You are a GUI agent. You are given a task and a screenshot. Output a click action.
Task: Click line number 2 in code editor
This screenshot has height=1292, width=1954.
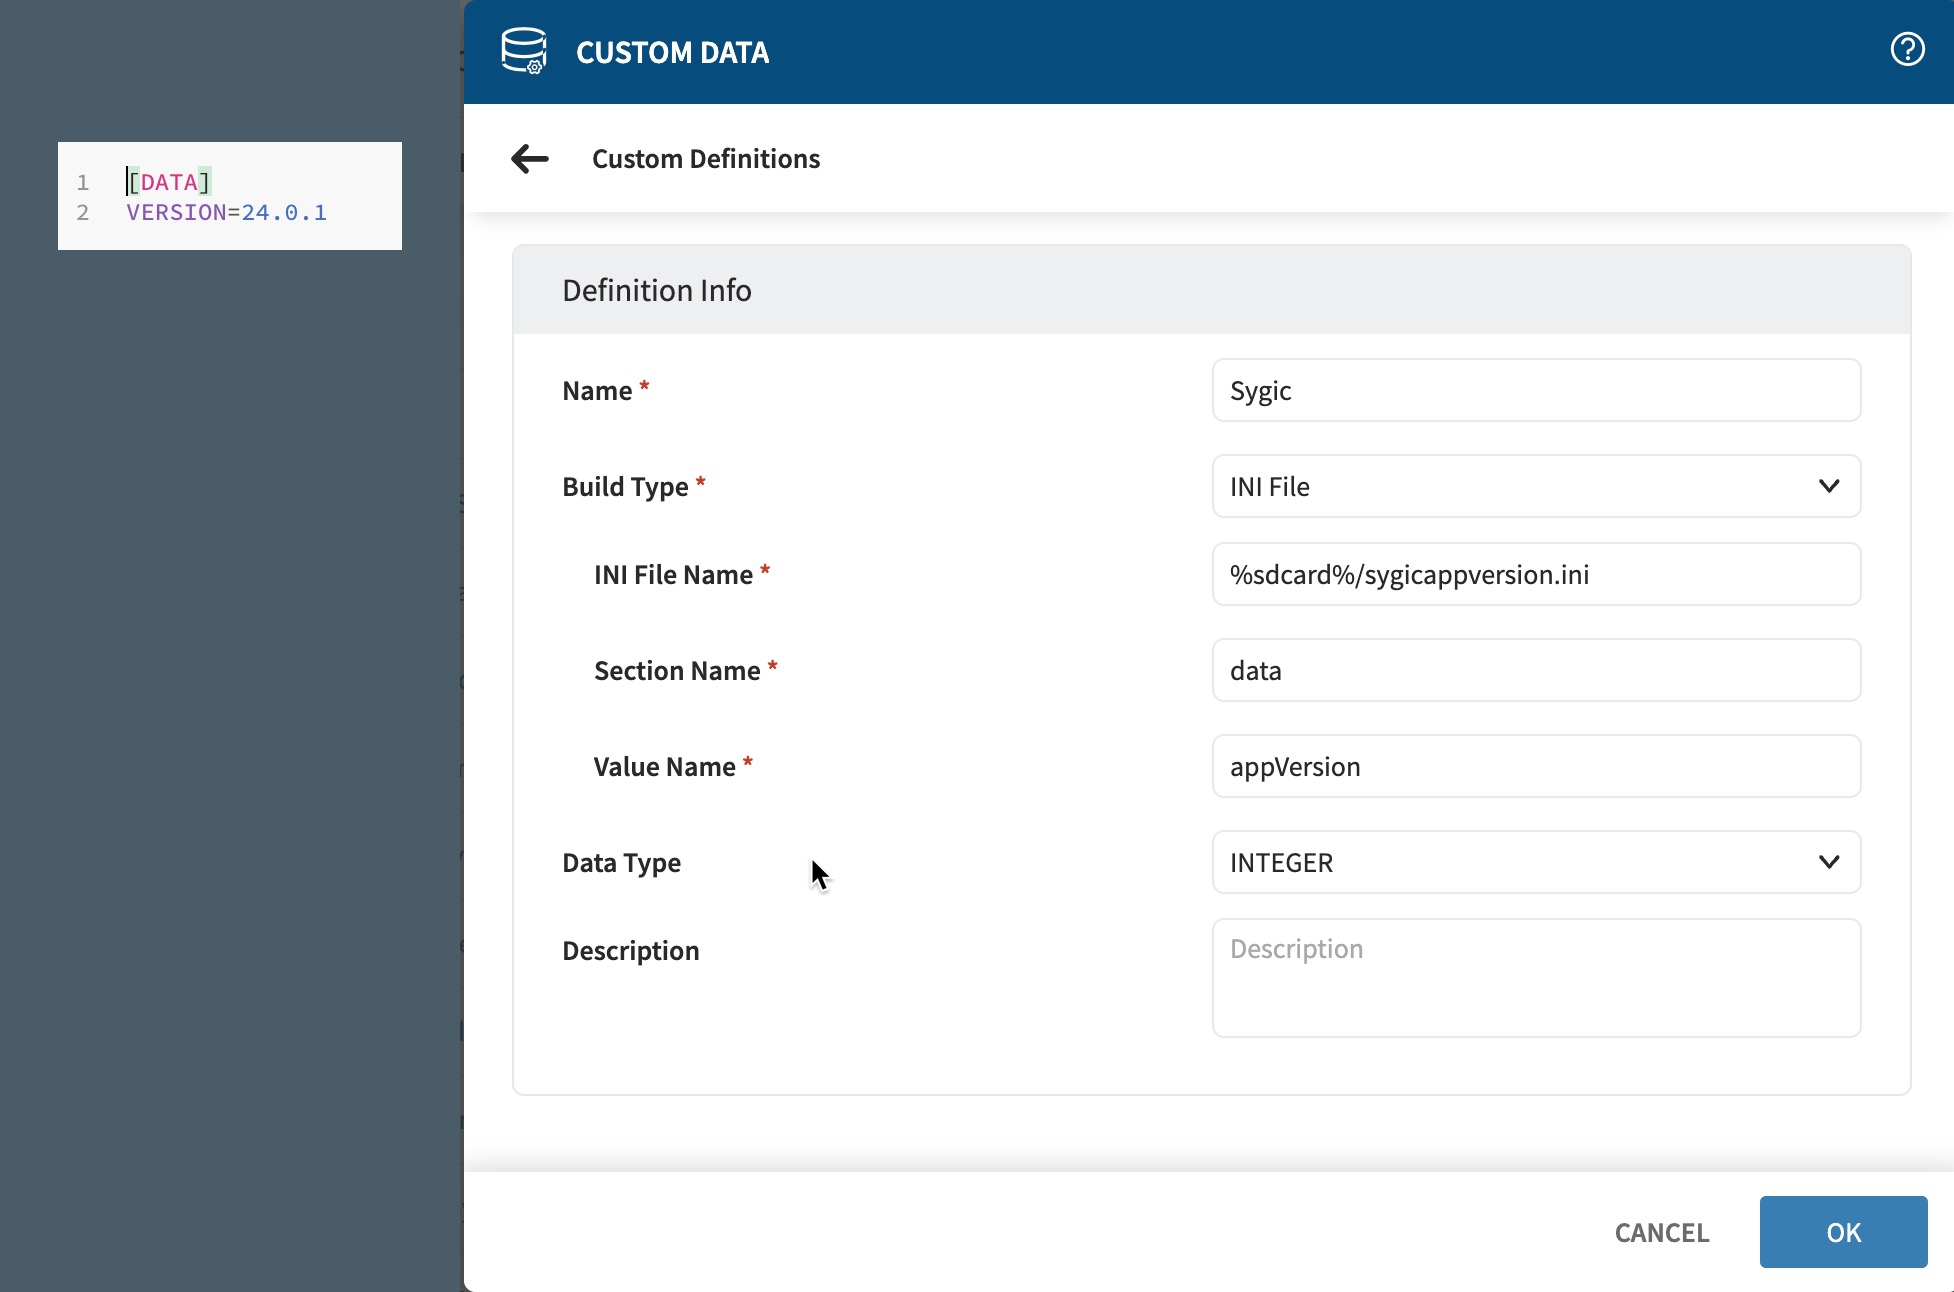(83, 212)
